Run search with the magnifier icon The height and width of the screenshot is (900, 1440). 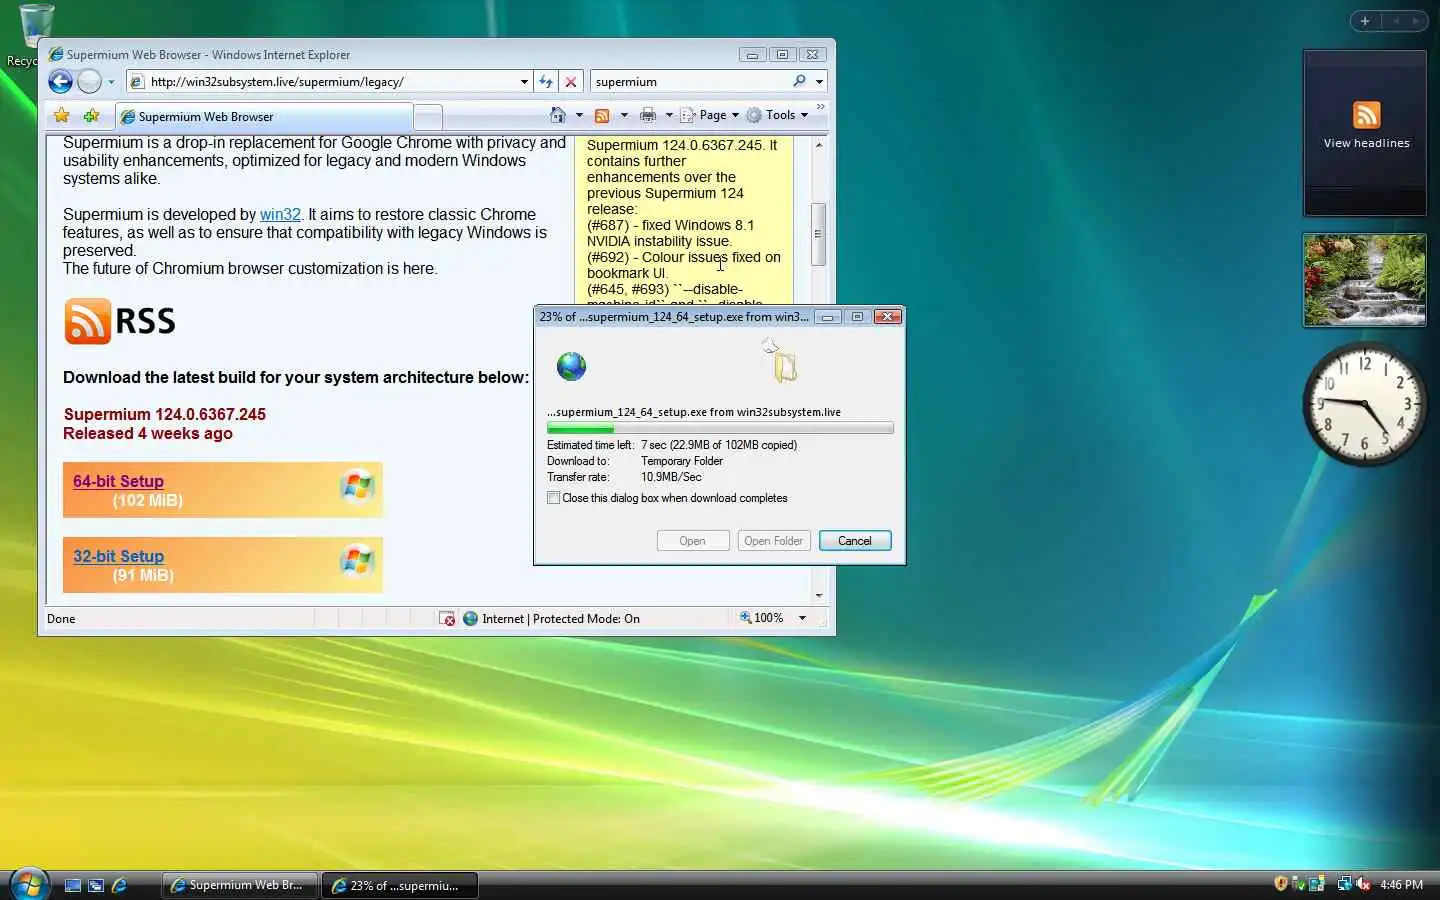(799, 82)
